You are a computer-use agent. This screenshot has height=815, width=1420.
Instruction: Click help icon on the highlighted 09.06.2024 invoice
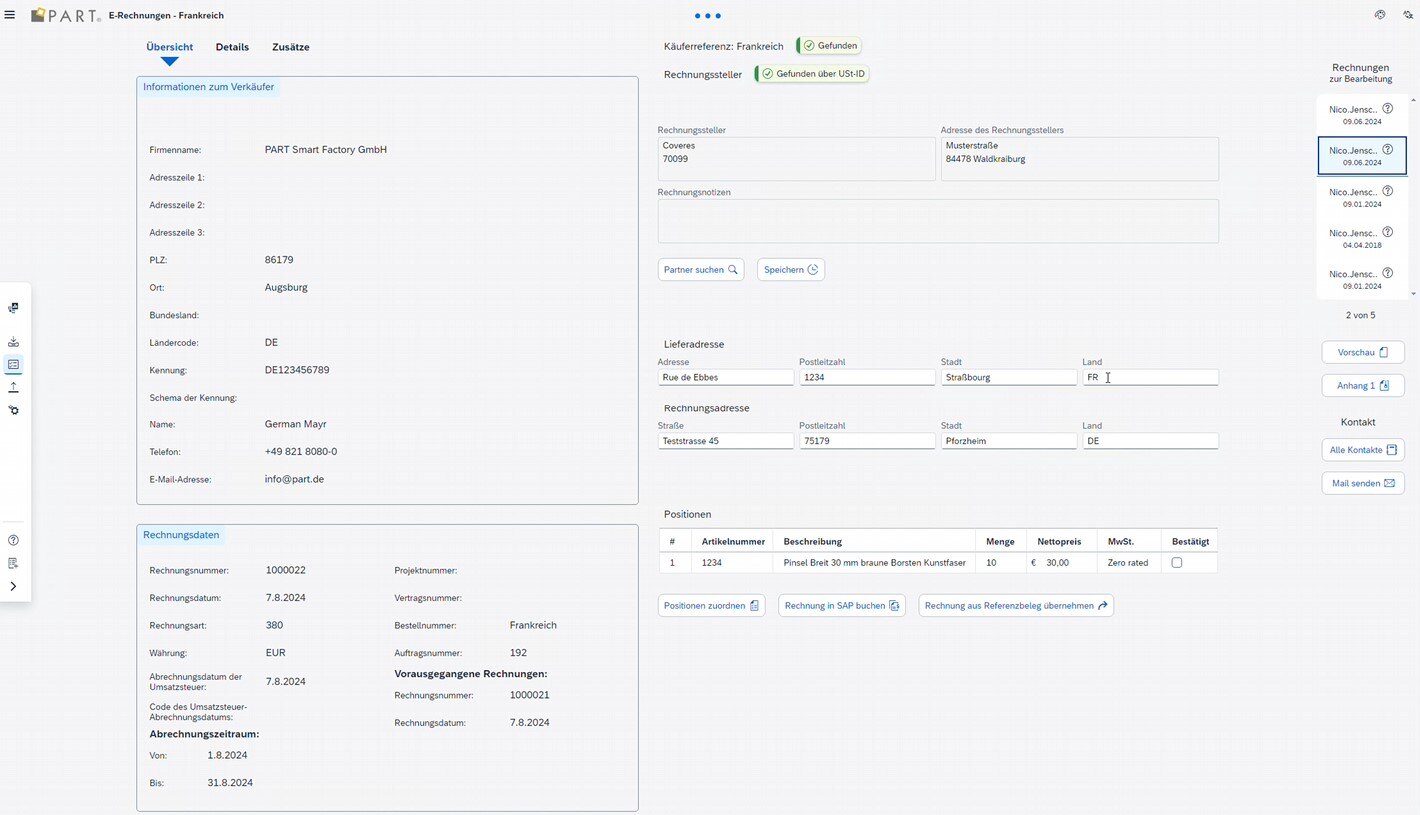[1387, 149]
